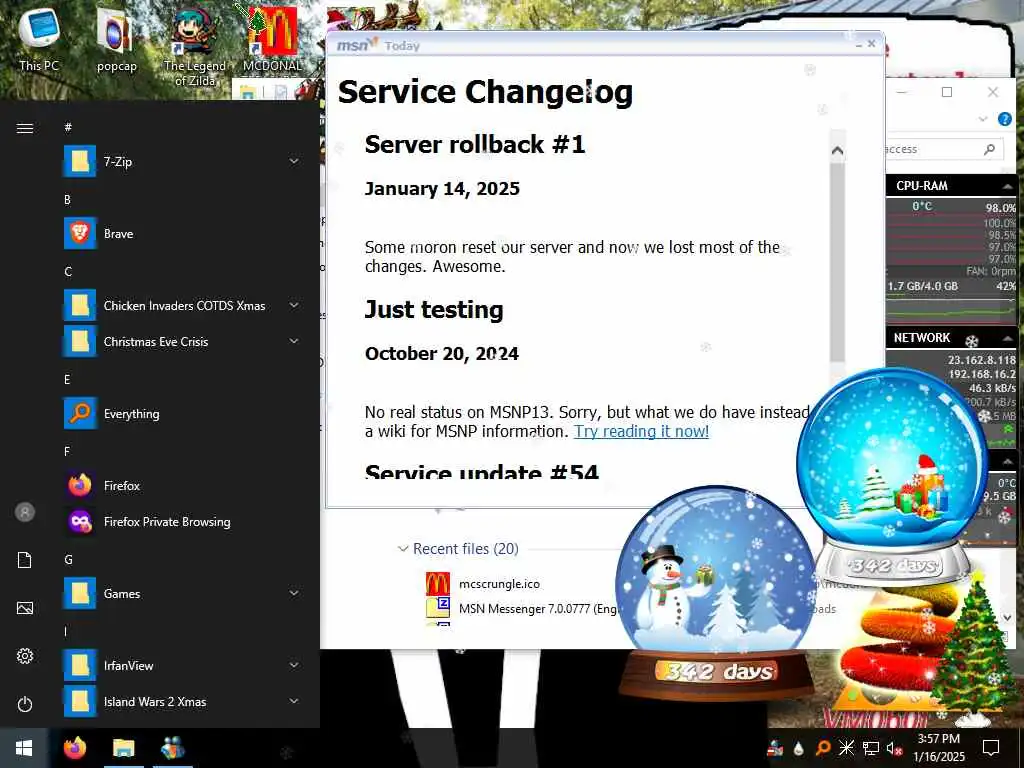Select the popcap desktop icon

(116, 39)
